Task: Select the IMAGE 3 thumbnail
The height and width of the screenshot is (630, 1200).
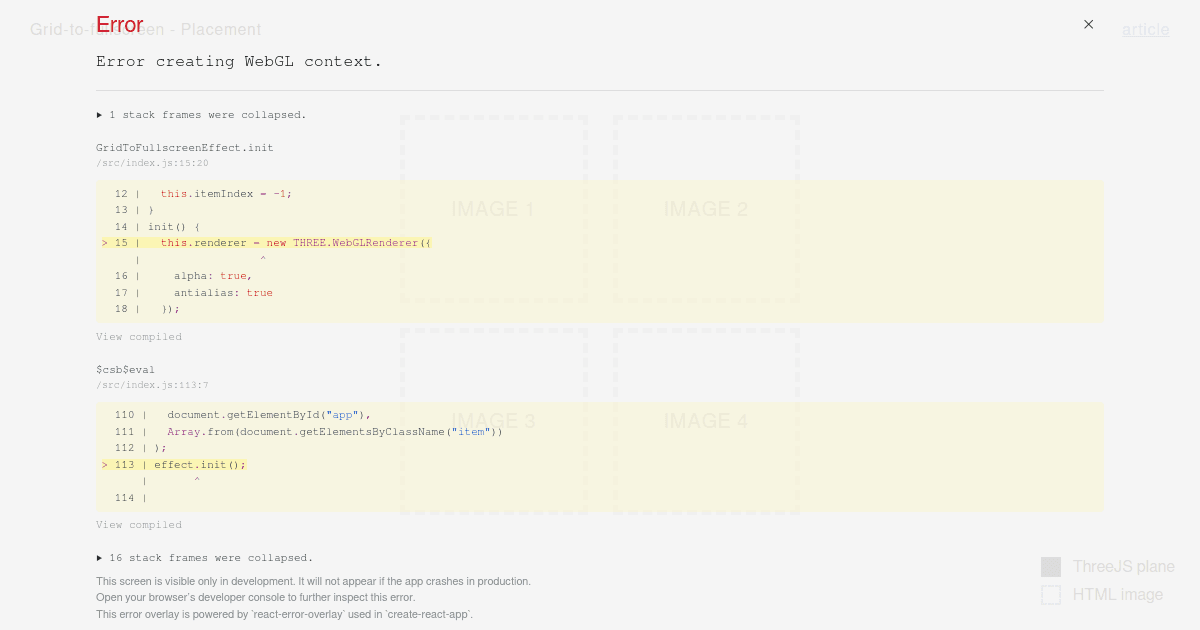Action: pyautogui.click(x=492, y=421)
